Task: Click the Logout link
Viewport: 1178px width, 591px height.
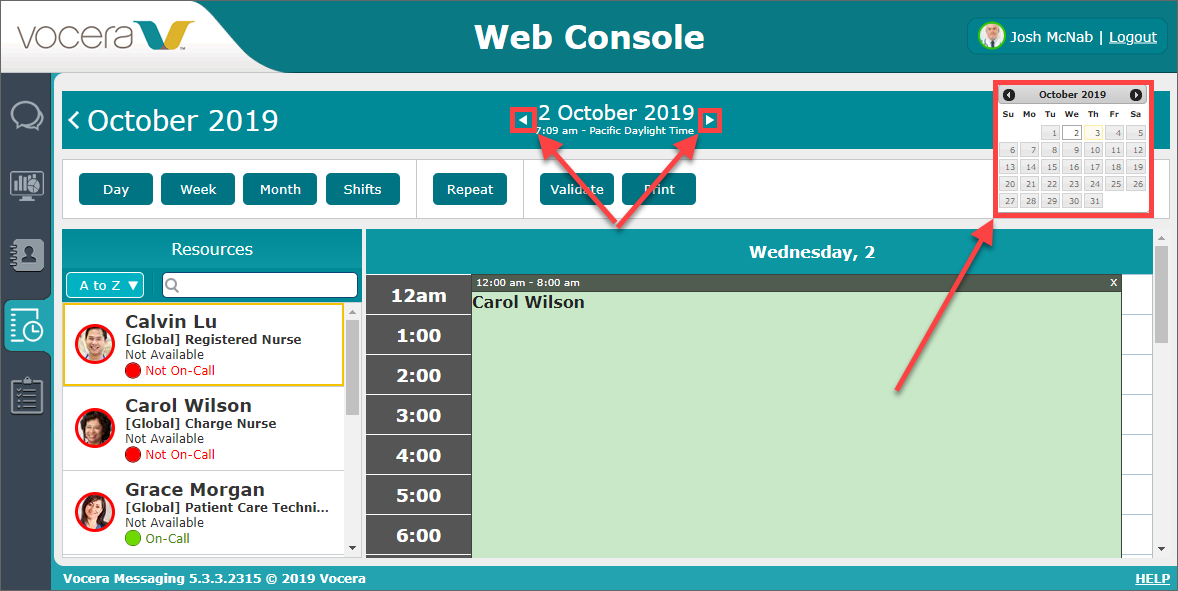Action: [x=1133, y=37]
